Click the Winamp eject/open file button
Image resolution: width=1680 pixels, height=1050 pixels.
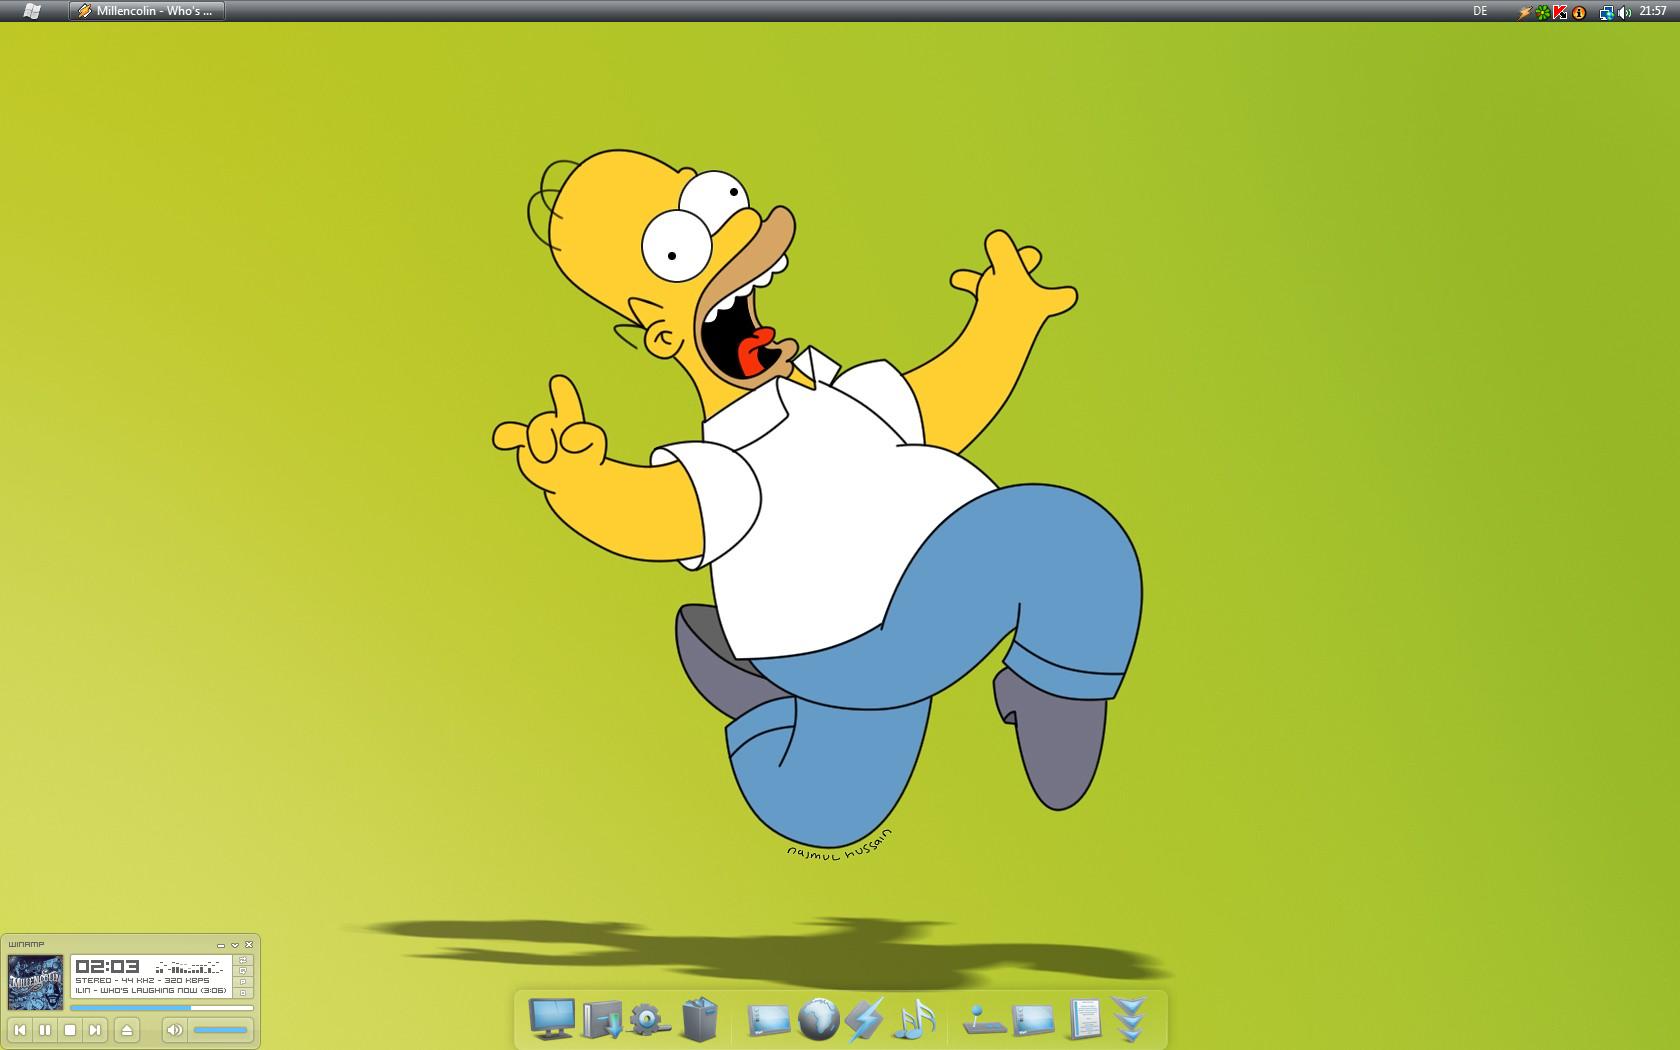pyautogui.click(x=127, y=1030)
